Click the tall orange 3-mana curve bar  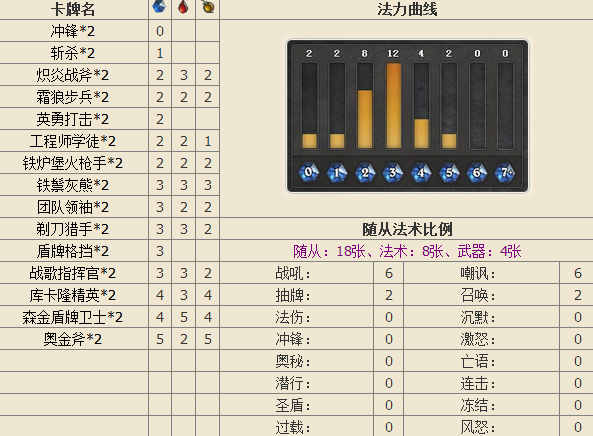click(394, 106)
